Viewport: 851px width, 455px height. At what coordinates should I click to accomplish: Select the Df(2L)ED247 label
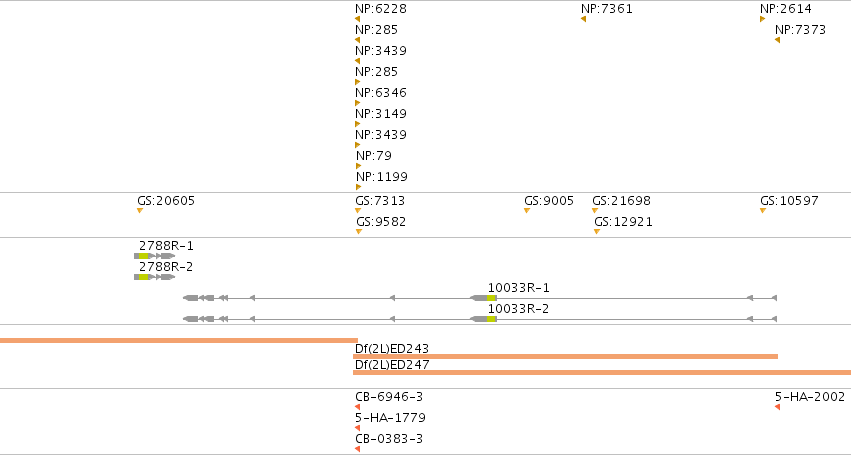pos(392,365)
